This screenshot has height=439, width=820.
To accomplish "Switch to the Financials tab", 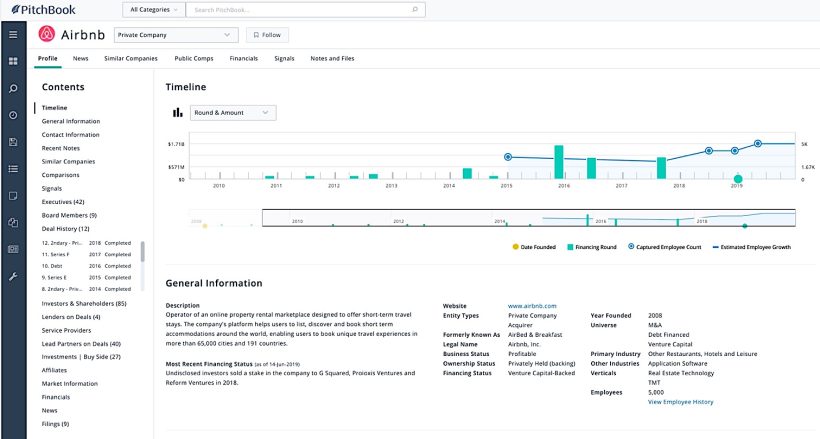I will pyautogui.click(x=243, y=59).
